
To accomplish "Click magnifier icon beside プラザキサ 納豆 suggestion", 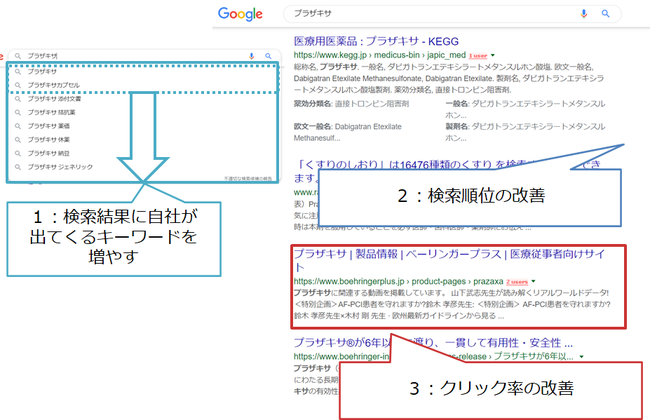I will click(x=18, y=153).
